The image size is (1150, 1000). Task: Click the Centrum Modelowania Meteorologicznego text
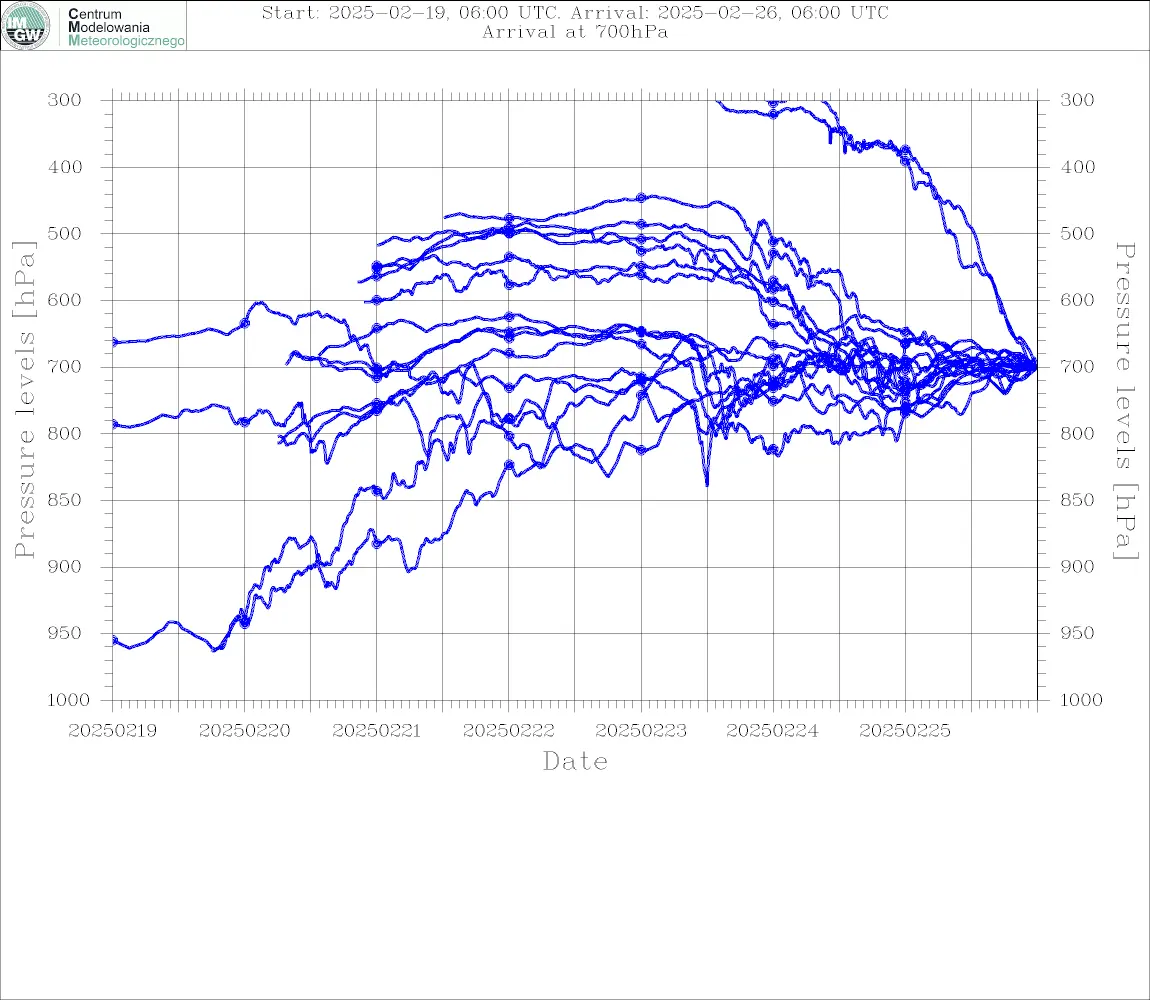click(x=126, y=27)
